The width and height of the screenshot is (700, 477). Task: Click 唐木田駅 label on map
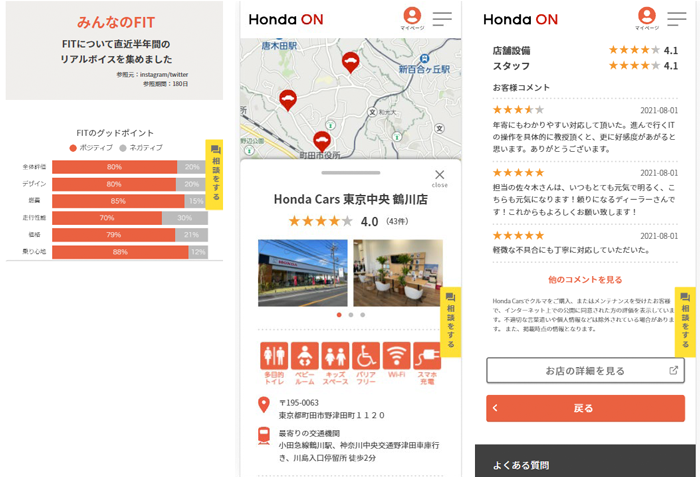pyautogui.click(x=279, y=46)
